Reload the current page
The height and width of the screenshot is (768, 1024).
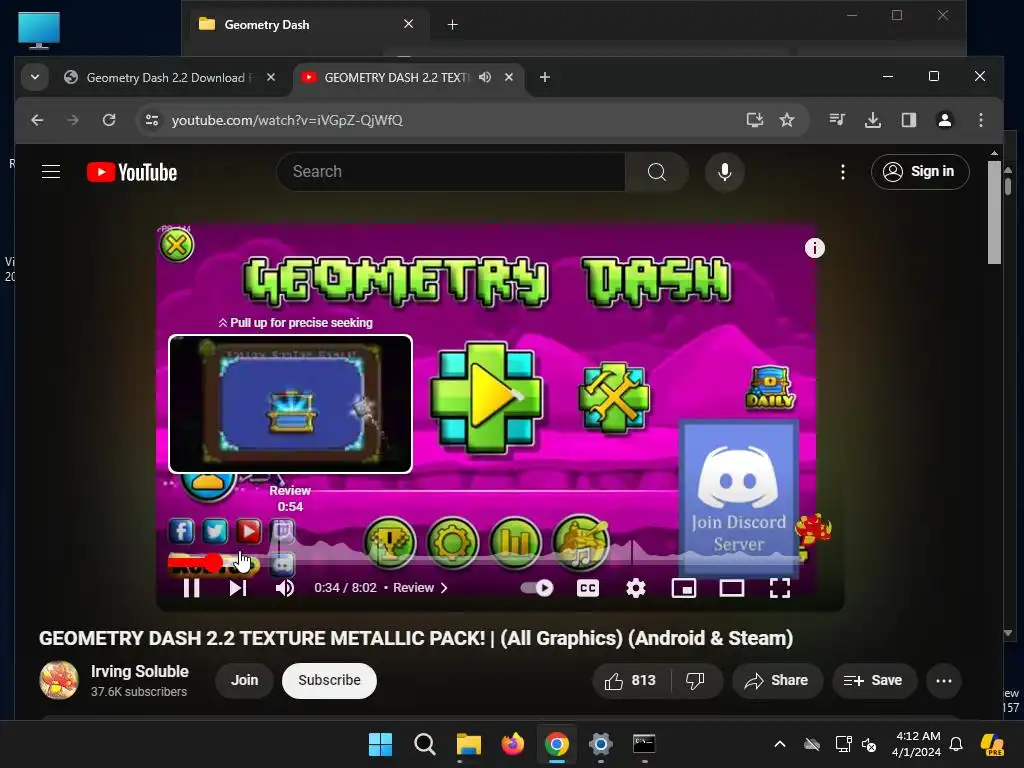[x=109, y=120]
